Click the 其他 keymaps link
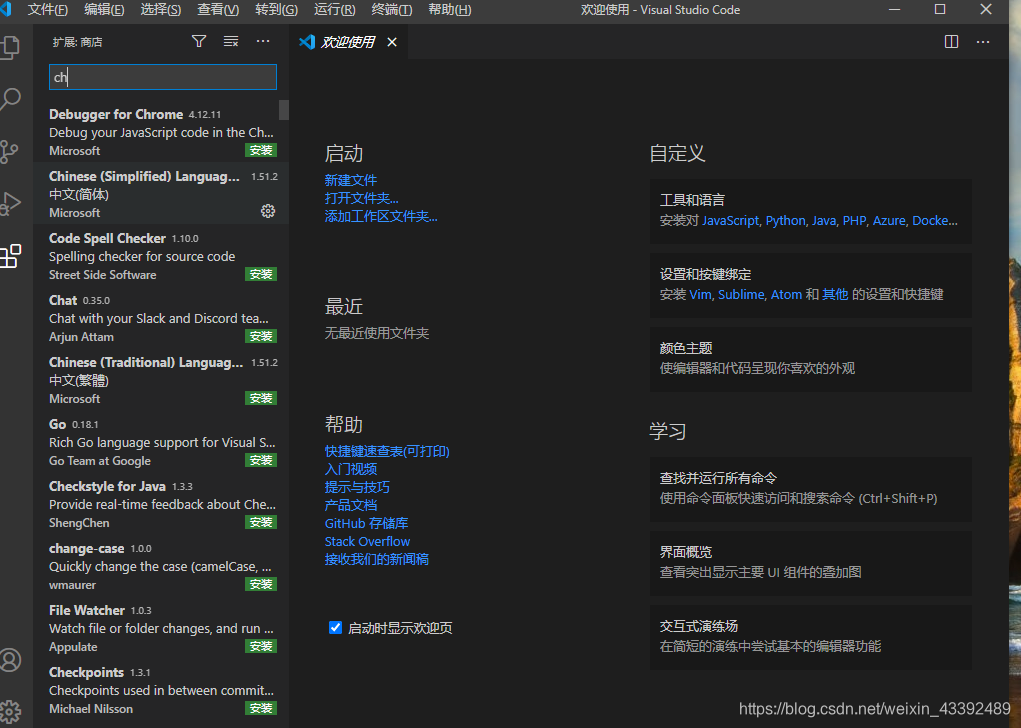 pos(835,294)
